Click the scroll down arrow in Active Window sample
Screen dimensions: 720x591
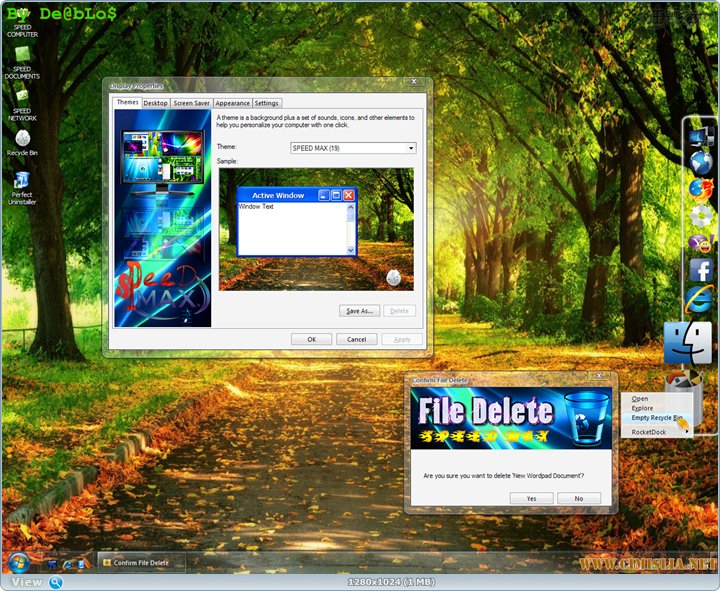point(351,250)
